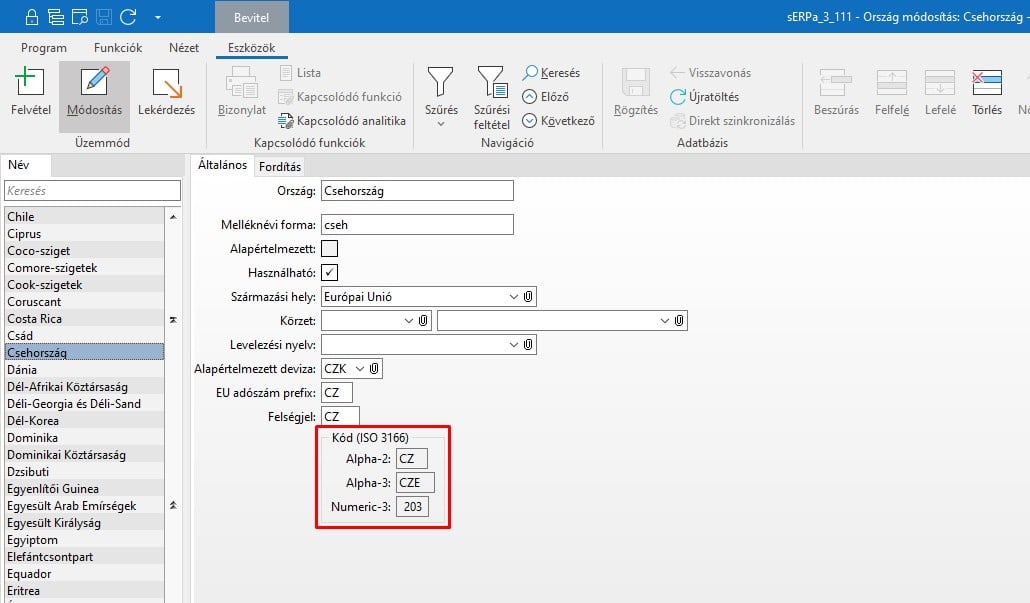The width and height of the screenshot is (1030, 603).
Task: Expand the Alapértelmezett deviza CZK dropdown
Action: (x=360, y=369)
